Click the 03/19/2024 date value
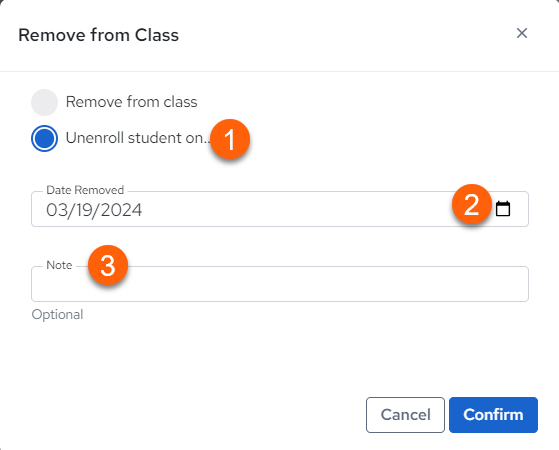This screenshot has height=450, width=559. pyautogui.click(x=94, y=210)
